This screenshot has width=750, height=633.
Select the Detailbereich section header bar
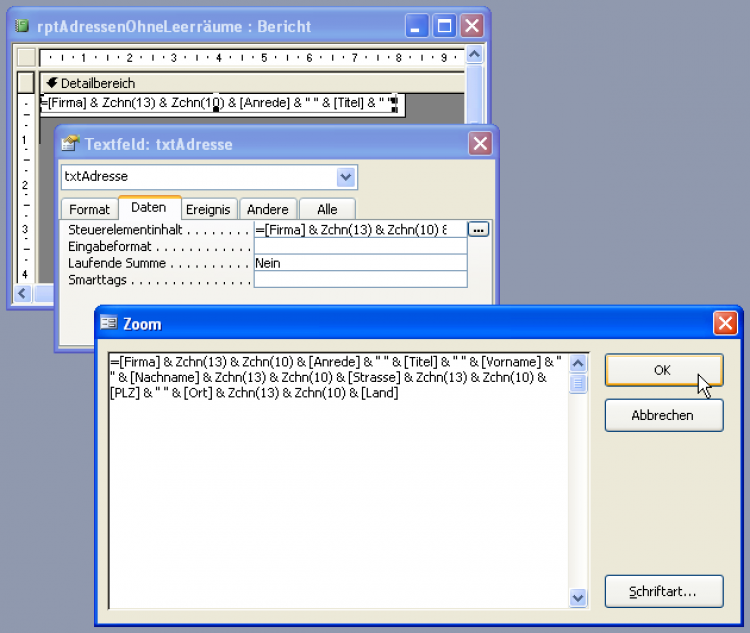[x=250, y=83]
